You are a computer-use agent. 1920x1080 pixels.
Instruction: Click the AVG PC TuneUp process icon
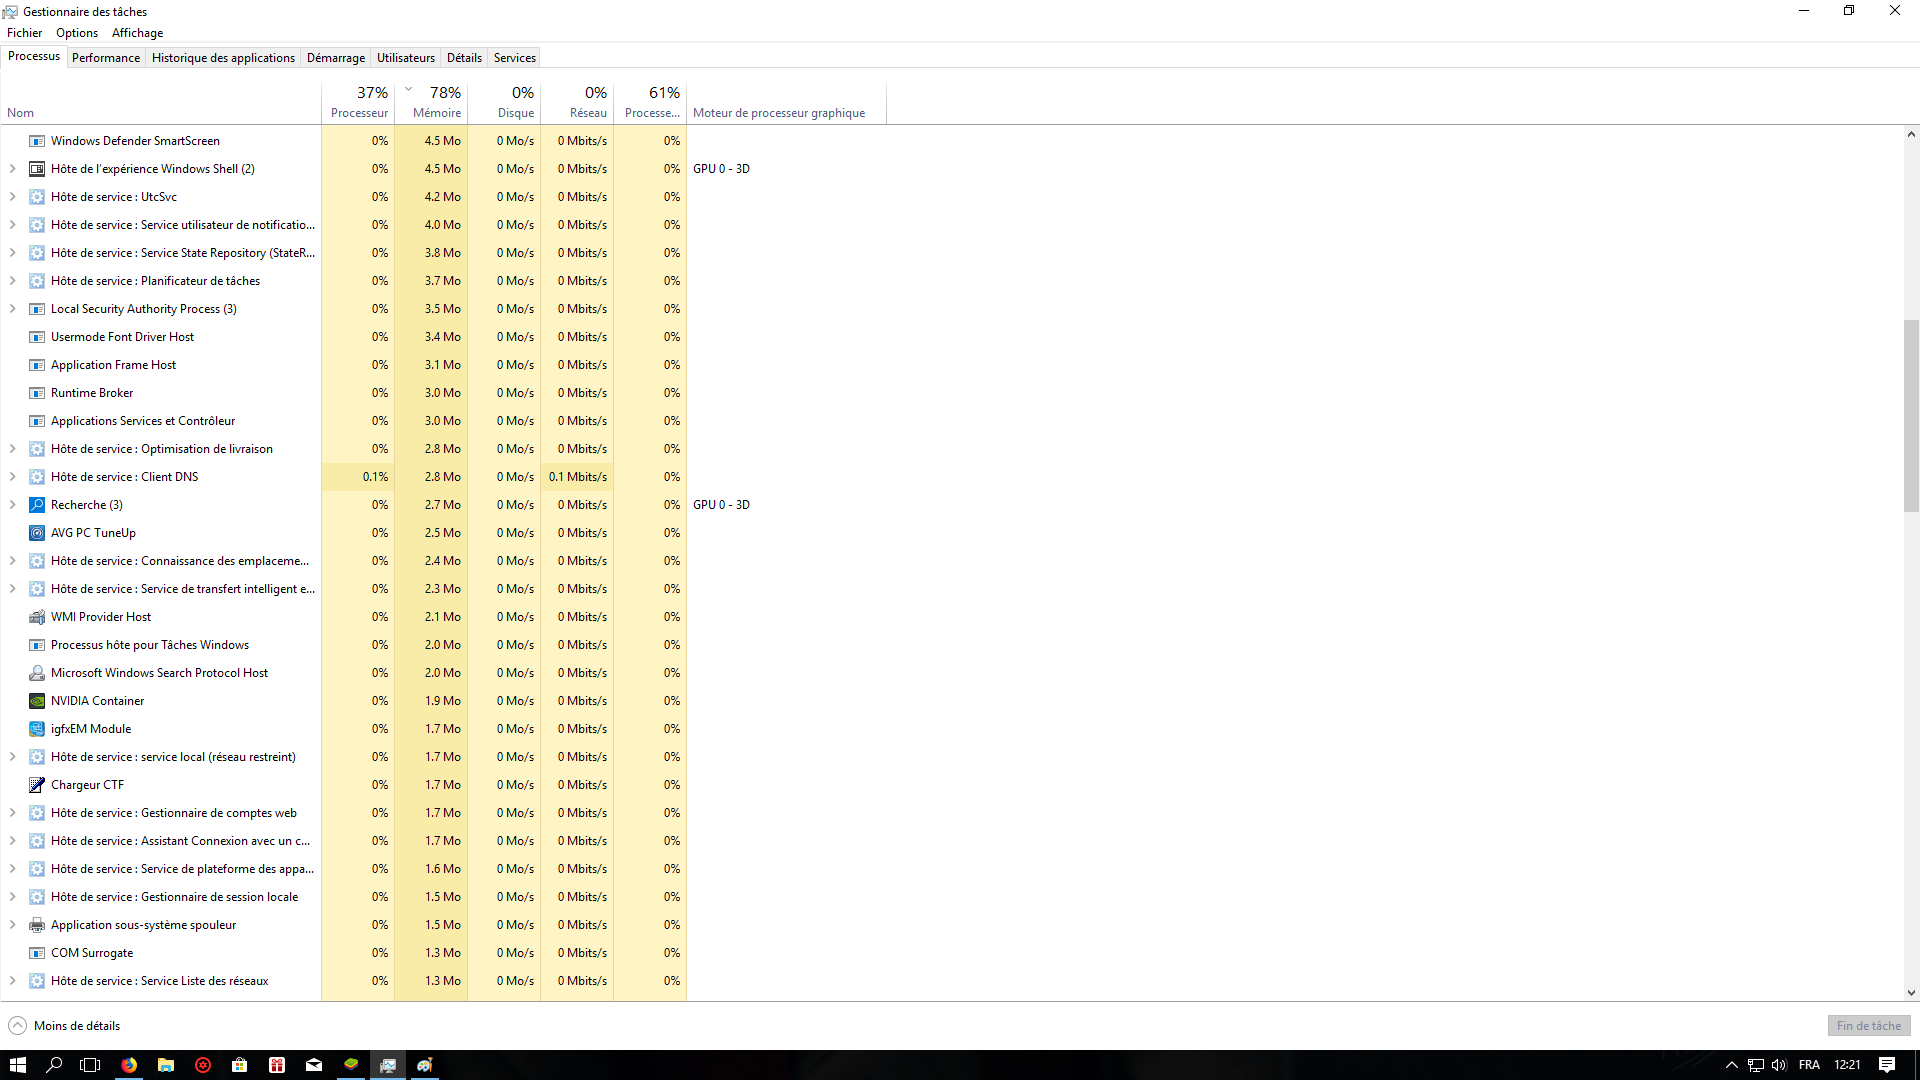tap(37, 533)
